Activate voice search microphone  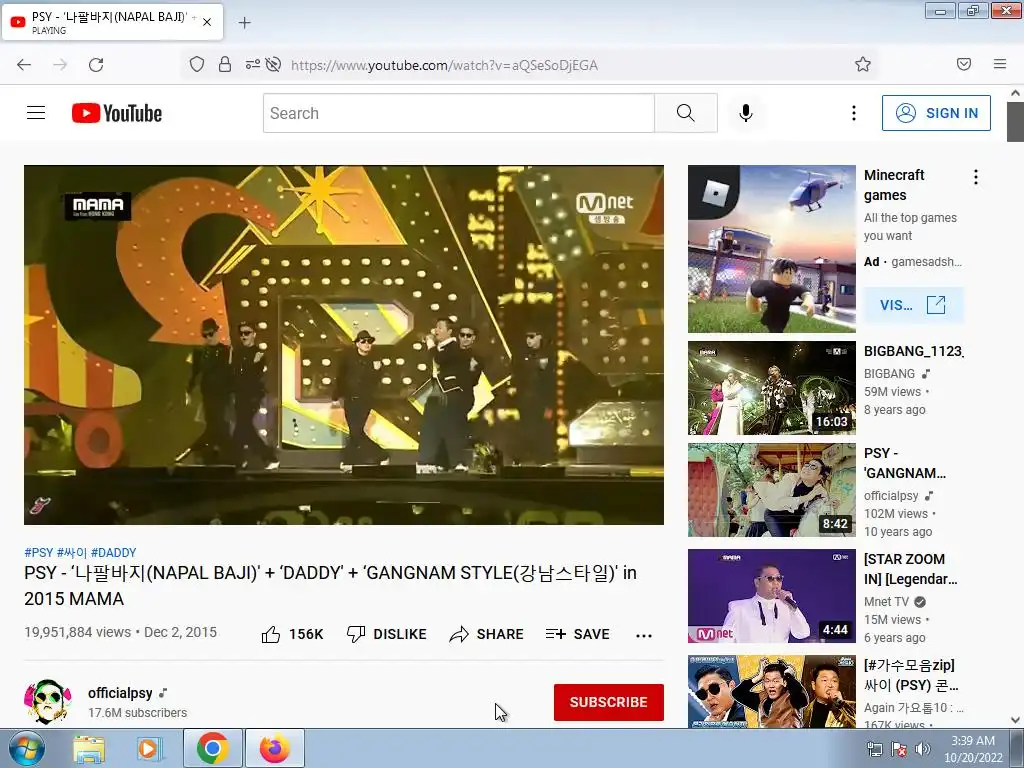coord(746,113)
